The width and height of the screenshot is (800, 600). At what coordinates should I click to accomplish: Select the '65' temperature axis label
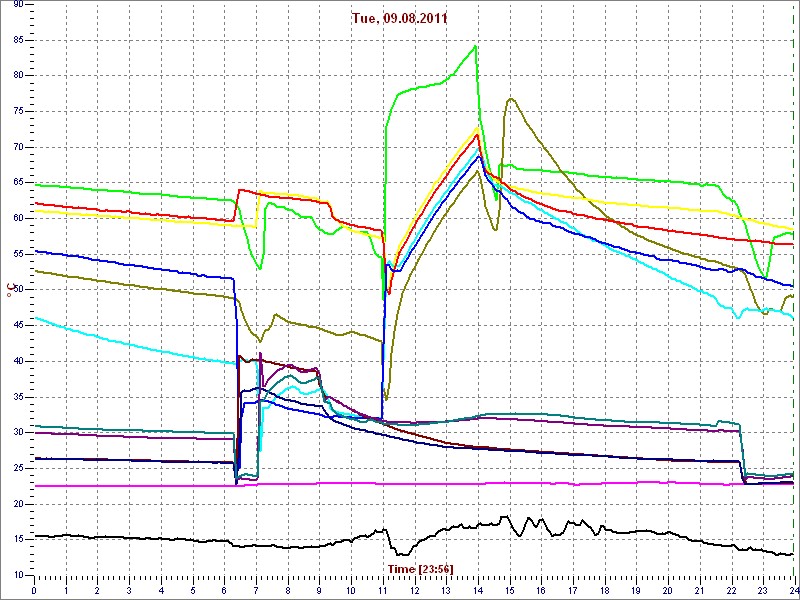click(x=16, y=183)
